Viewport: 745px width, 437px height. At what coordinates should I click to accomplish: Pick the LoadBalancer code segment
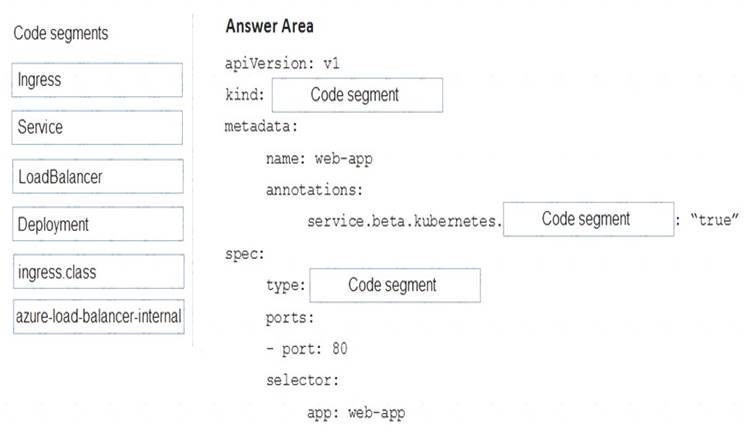tap(98, 176)
